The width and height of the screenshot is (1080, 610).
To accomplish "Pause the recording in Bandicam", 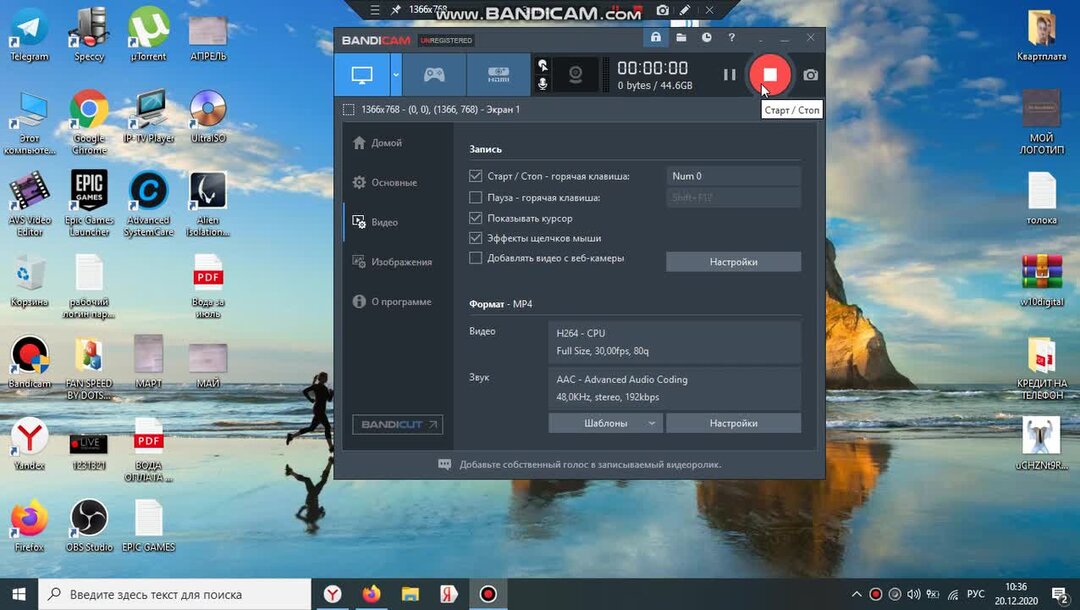I will tap(729, 74).
